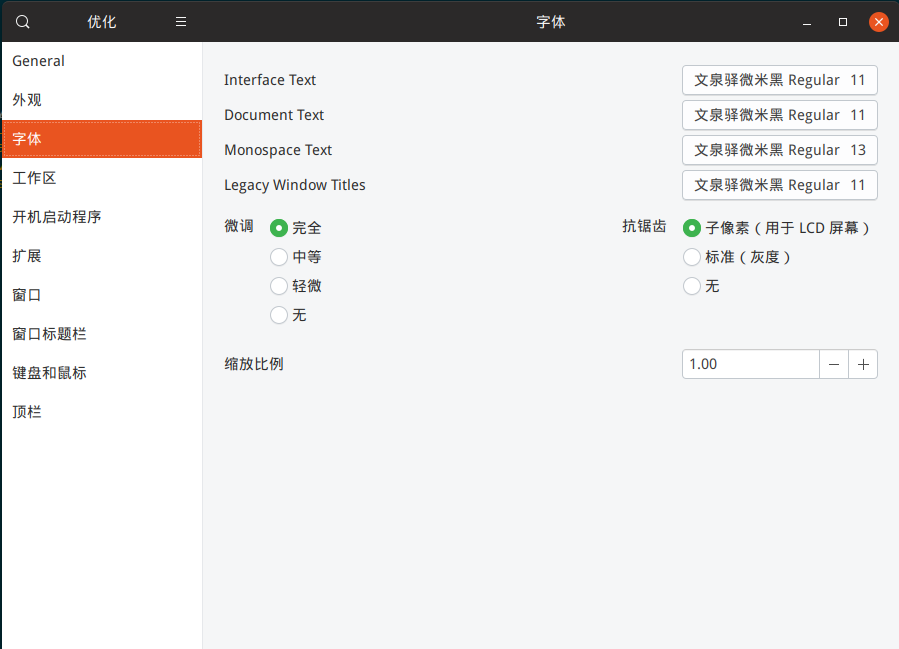This screenshot has width=899, height=649.
Task: Open Interface Text font chooser
Action: click(x=780, y=80)
